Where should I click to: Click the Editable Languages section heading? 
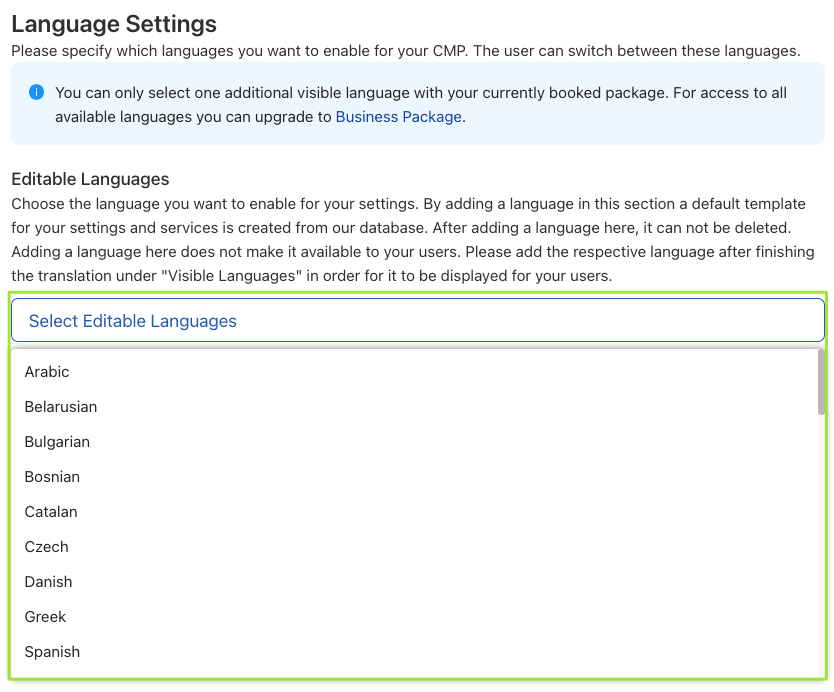point(90,179)
